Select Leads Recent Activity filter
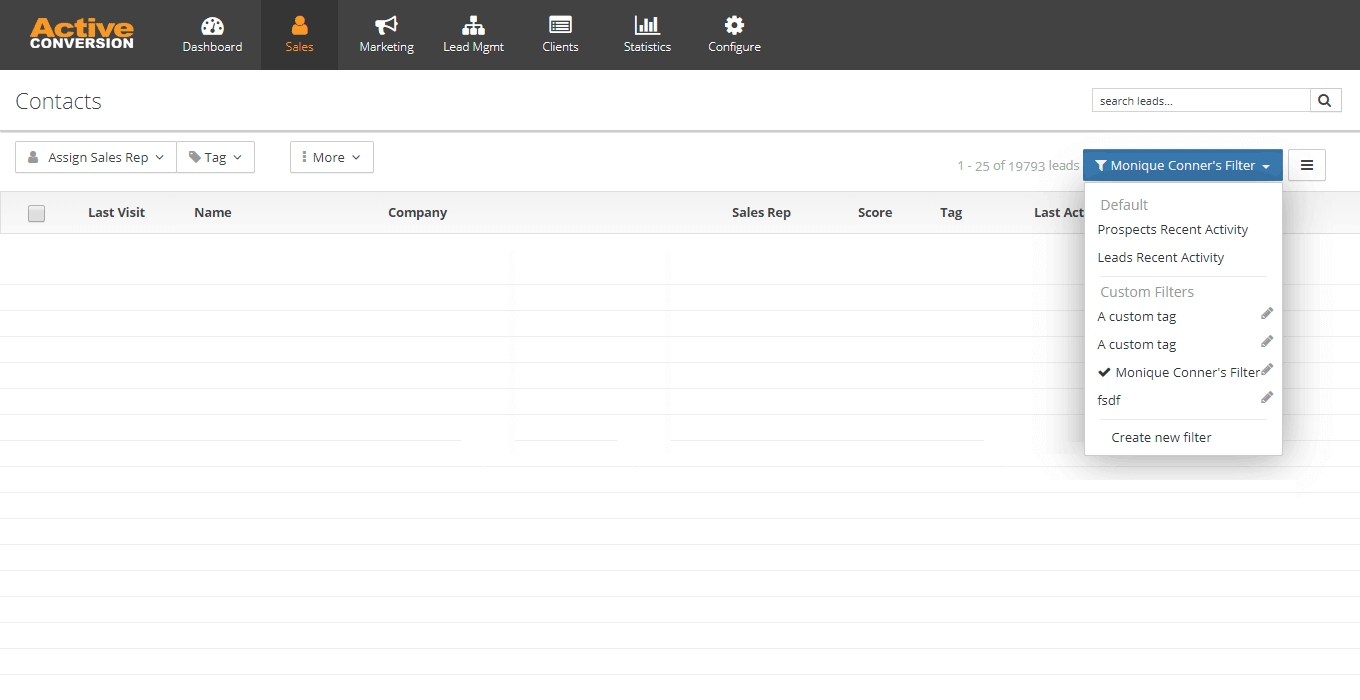The width and height of the screenshot is (1360, 700). tap(1161, 258)
